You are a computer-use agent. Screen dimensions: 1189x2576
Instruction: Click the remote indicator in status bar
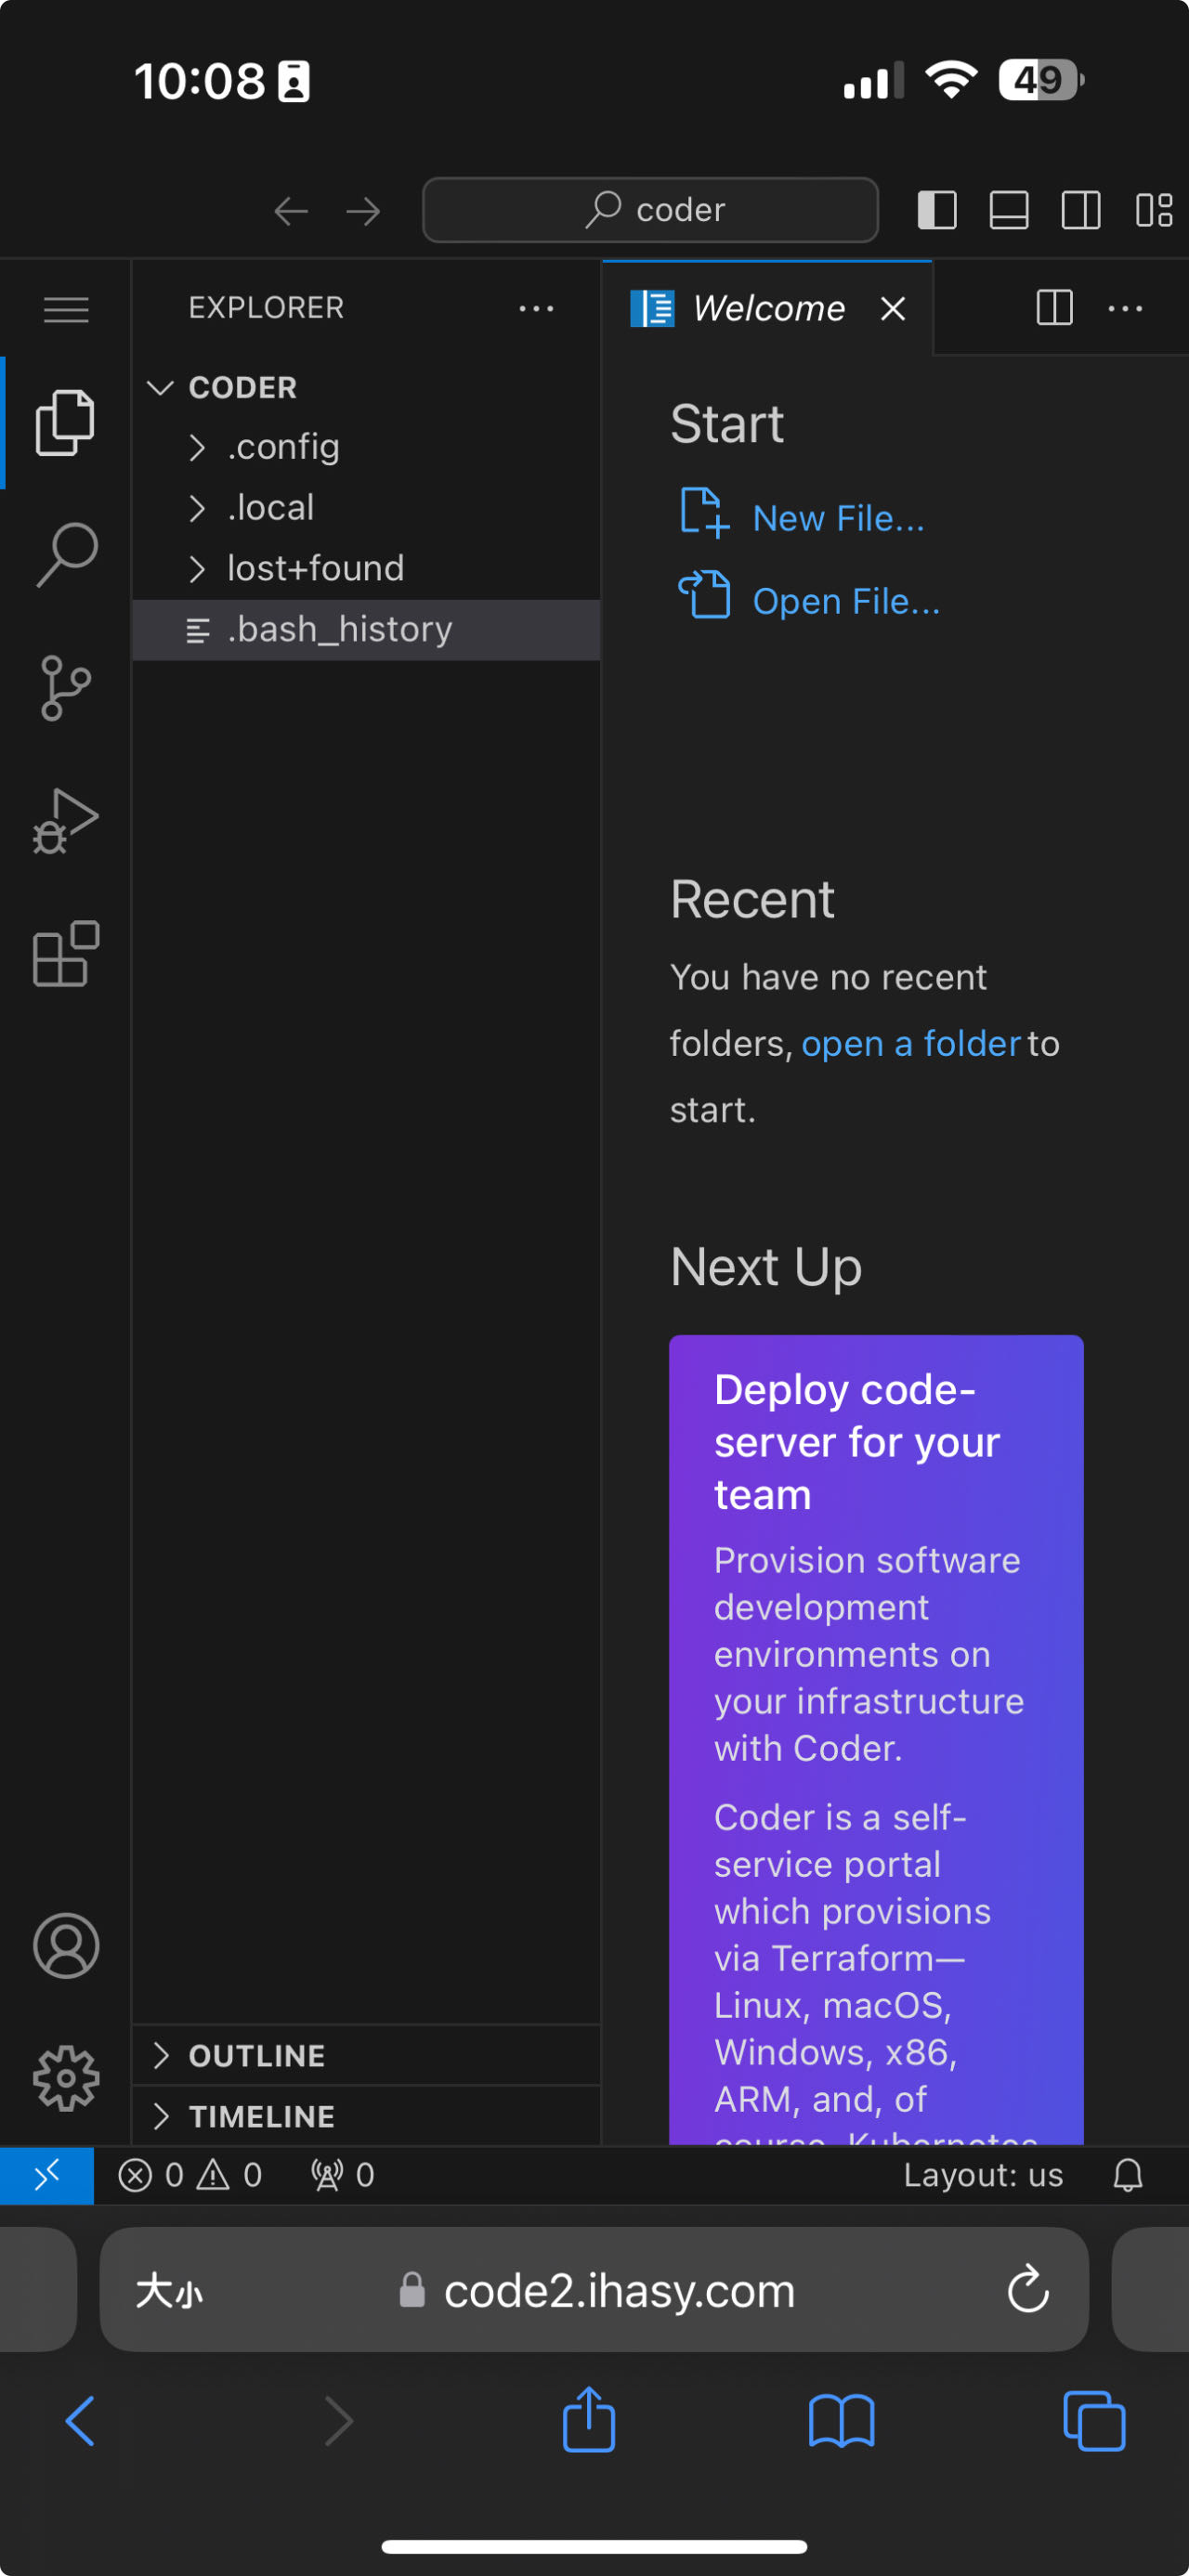click(x=47, y=2175)
